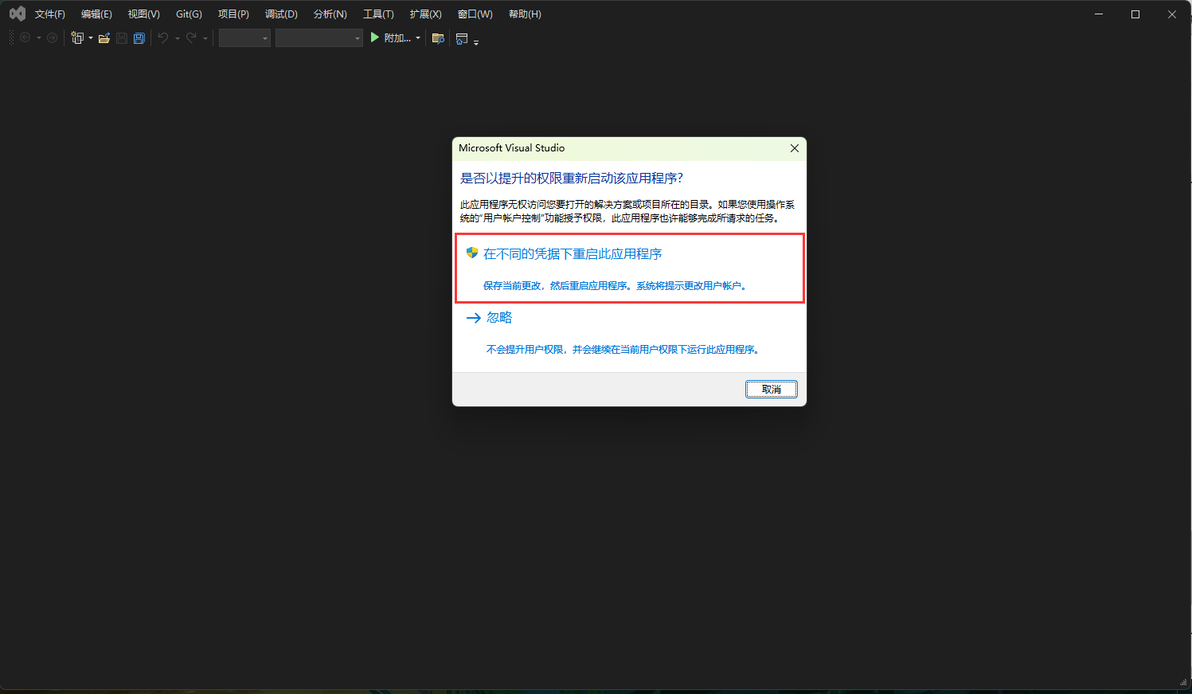Open the 编辑(E) menu
This screenshot has width=1192, height=694.
pyautogui.click(x=97, y=14)
